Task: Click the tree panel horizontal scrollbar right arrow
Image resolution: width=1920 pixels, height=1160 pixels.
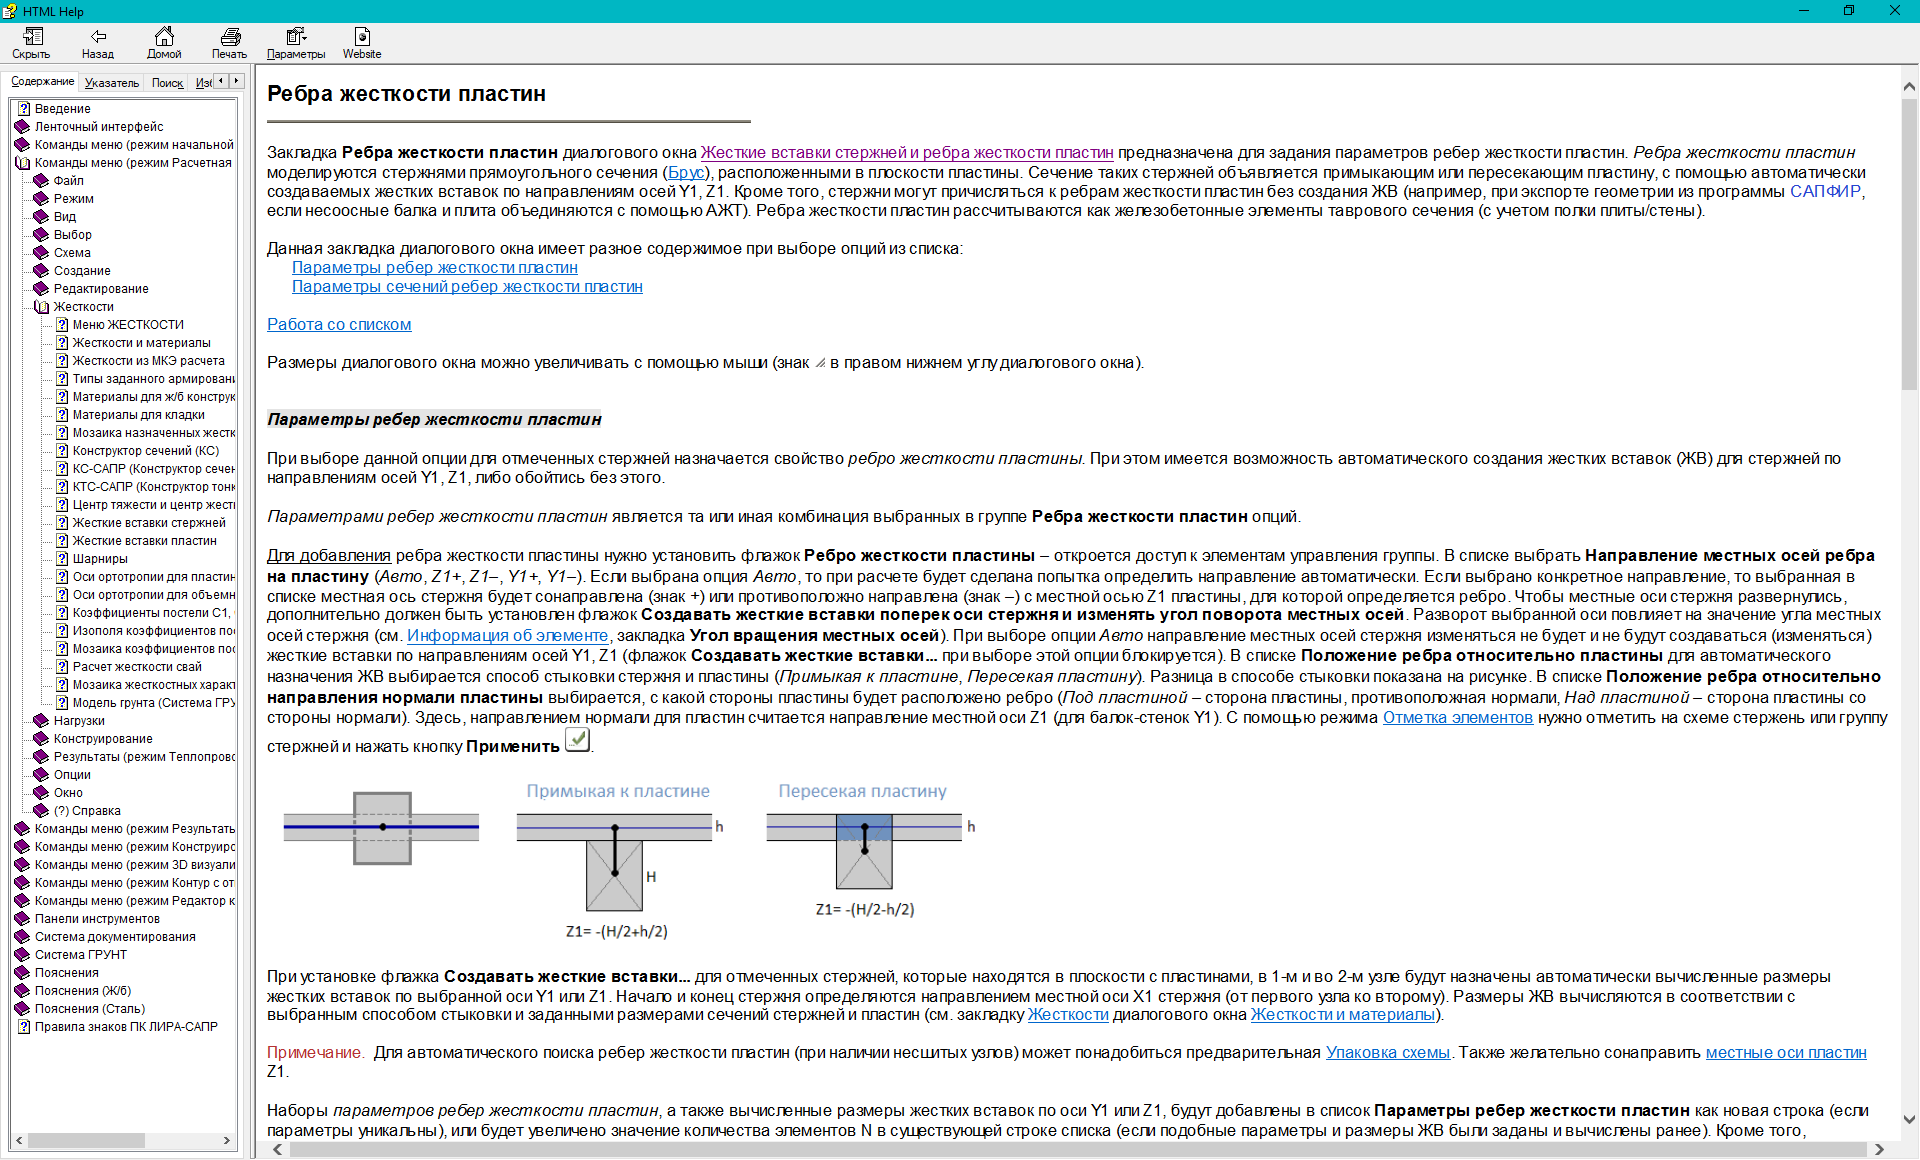Action: [x=227, y=1140]
